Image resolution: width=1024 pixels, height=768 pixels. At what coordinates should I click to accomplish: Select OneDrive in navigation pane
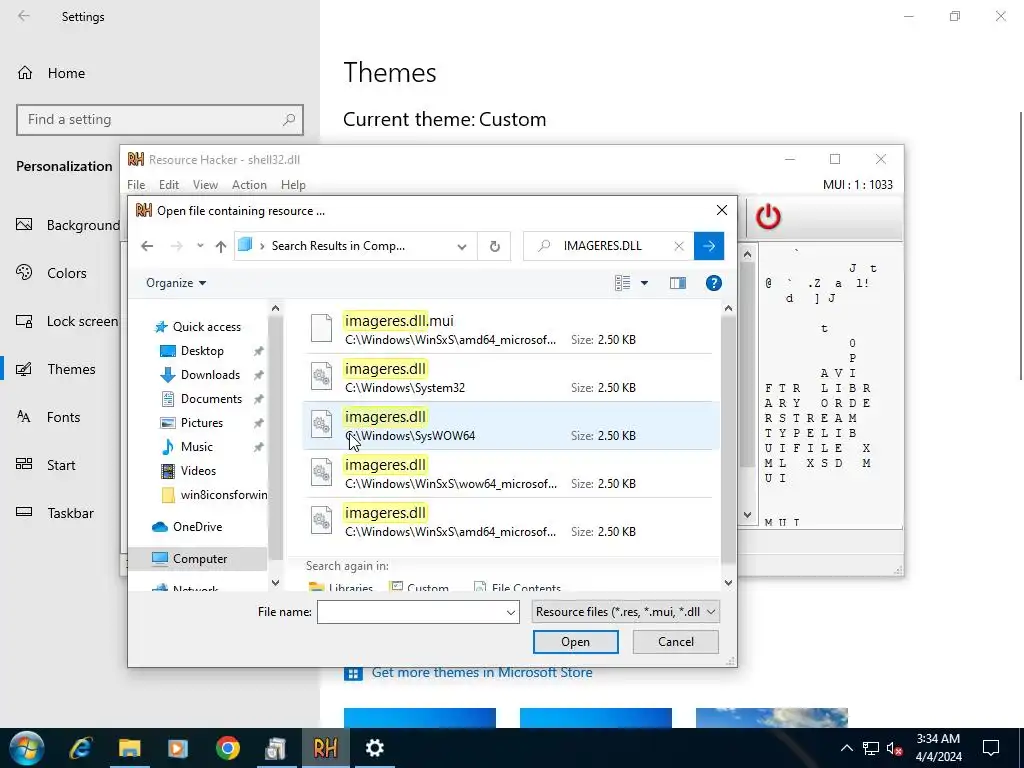[x=197, y=527]
